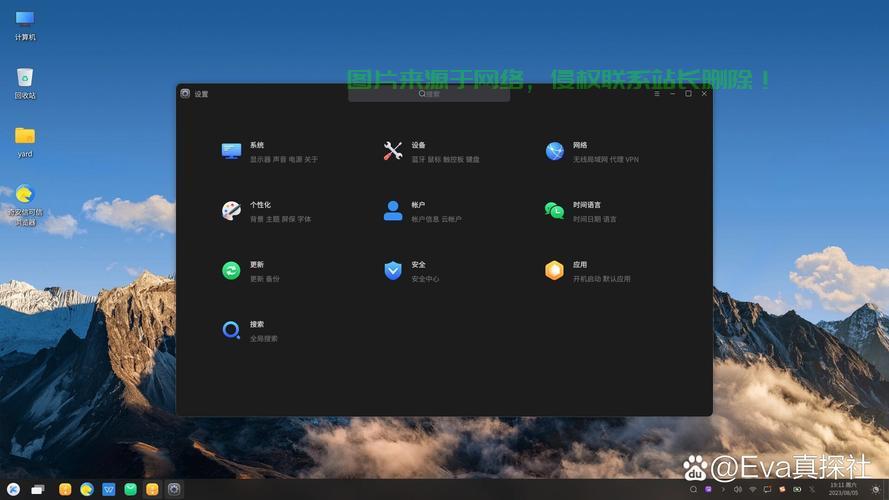Open the start menu in the taskbar
Screen dimensions: 889x500
point(14,489)
